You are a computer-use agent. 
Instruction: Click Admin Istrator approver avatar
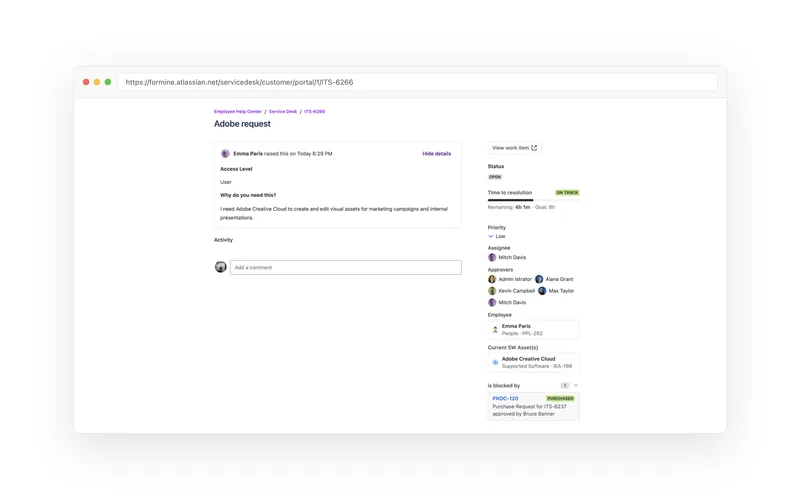(x=492, y=279)
